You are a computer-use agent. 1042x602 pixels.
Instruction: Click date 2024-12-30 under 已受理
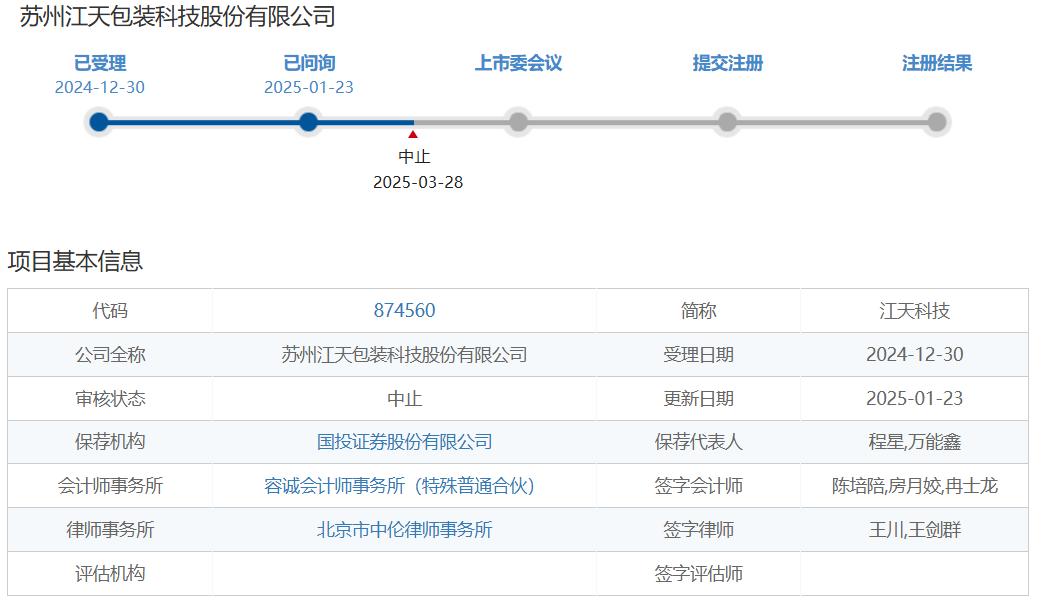click(x=100, y=87)
